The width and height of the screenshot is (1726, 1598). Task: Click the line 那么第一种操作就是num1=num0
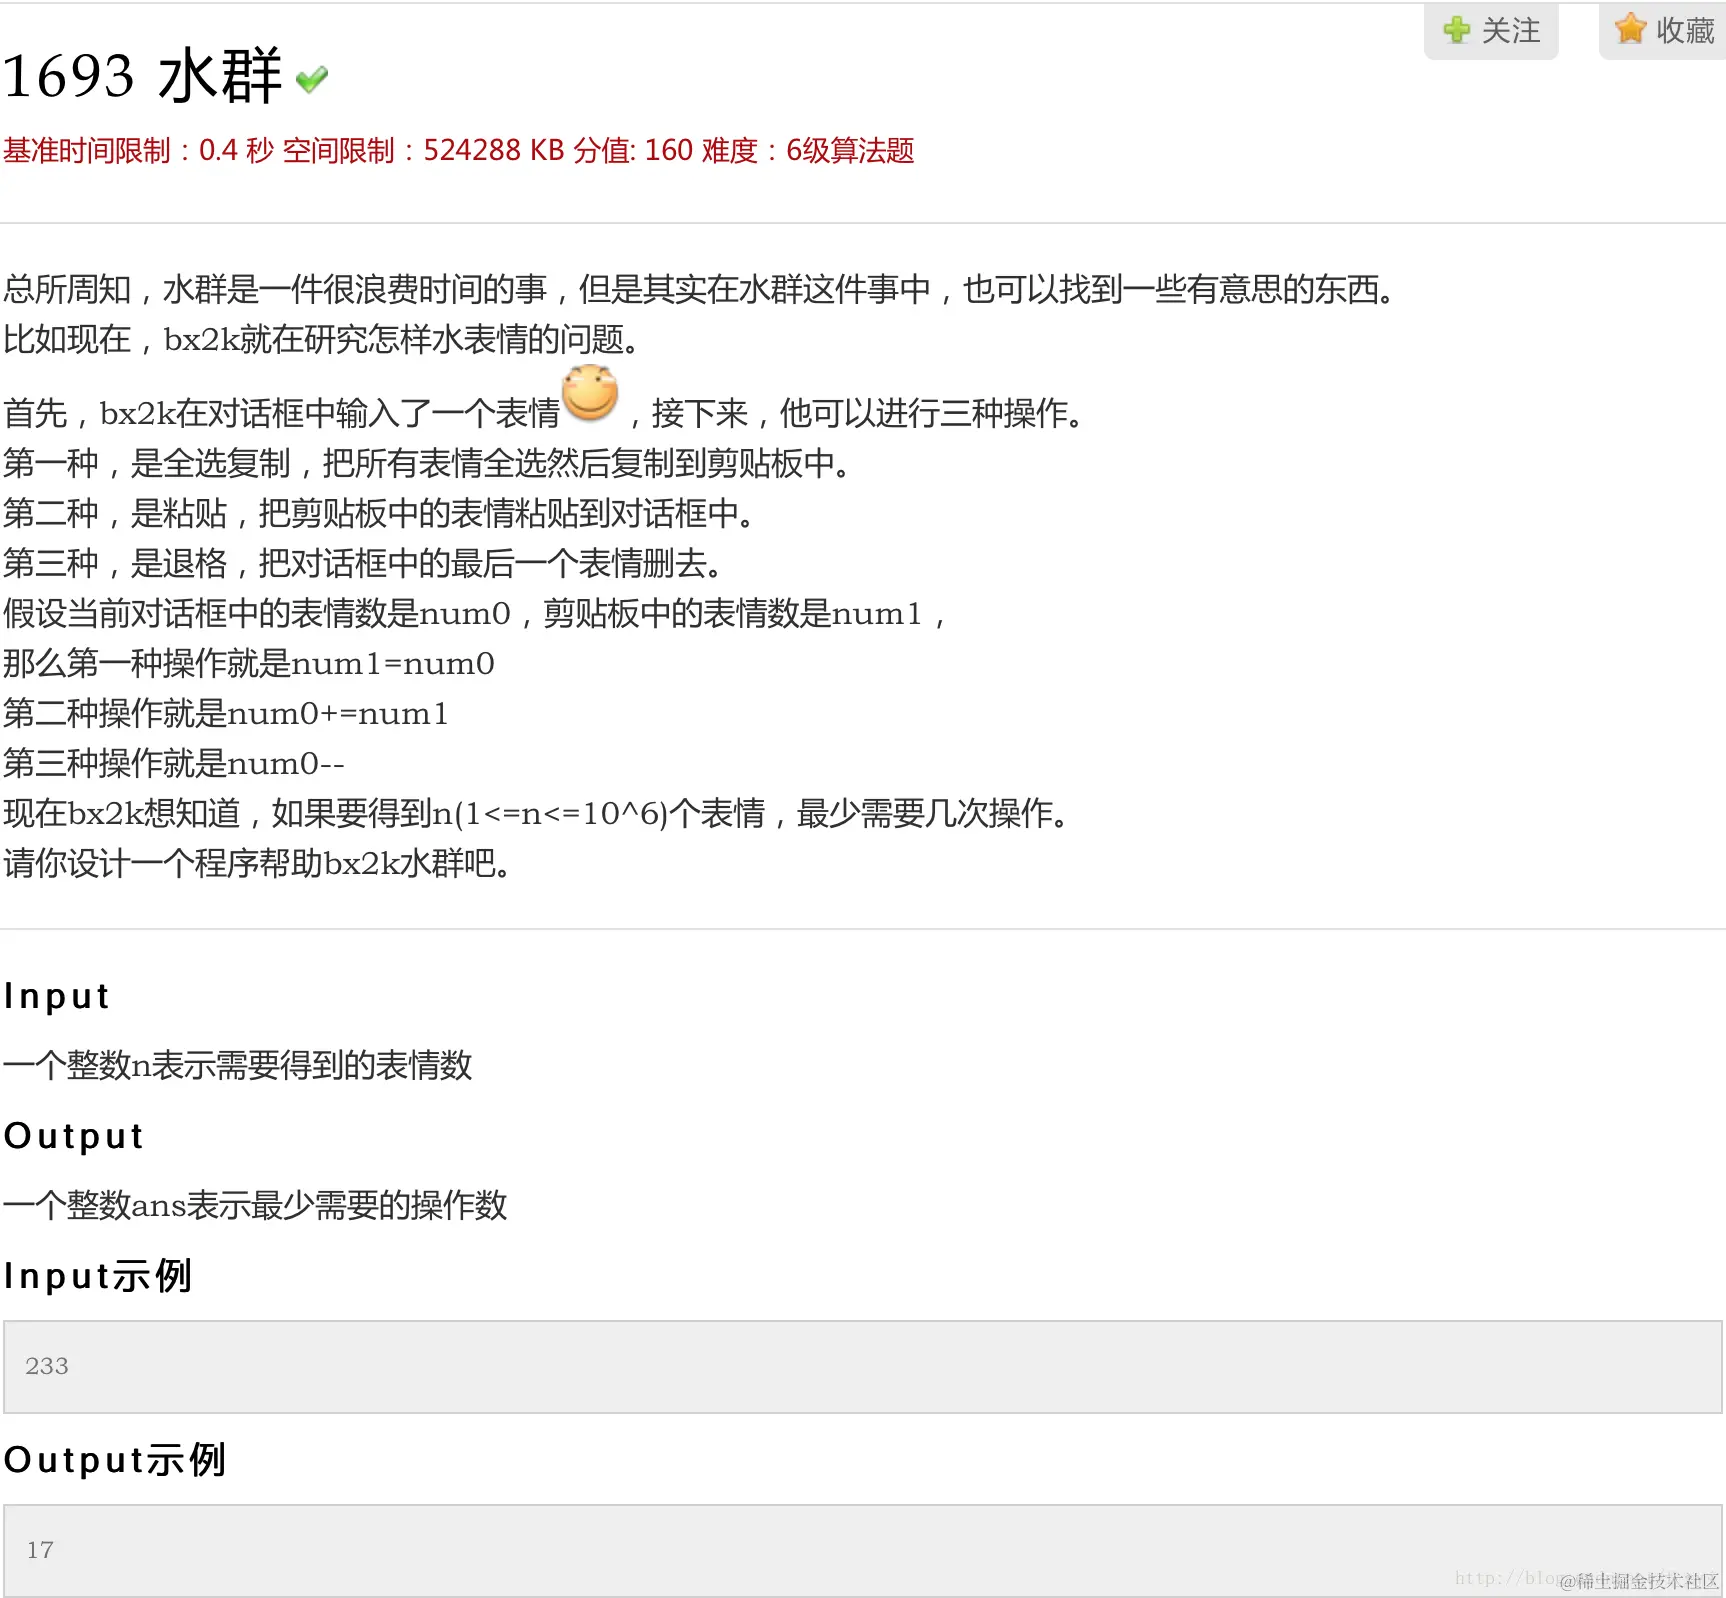click(249, 664)
